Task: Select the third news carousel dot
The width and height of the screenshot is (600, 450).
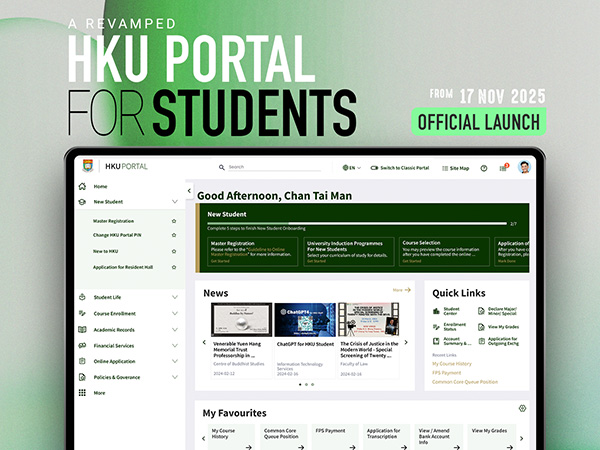Action: click(x=313, y=385)
